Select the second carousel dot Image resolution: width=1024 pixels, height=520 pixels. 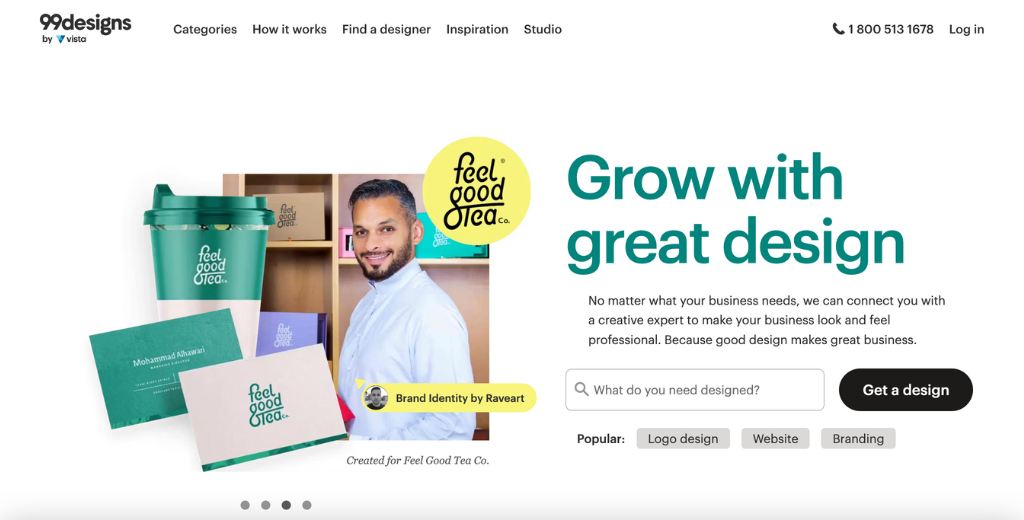pyautogui.click(x=266, y=505)
